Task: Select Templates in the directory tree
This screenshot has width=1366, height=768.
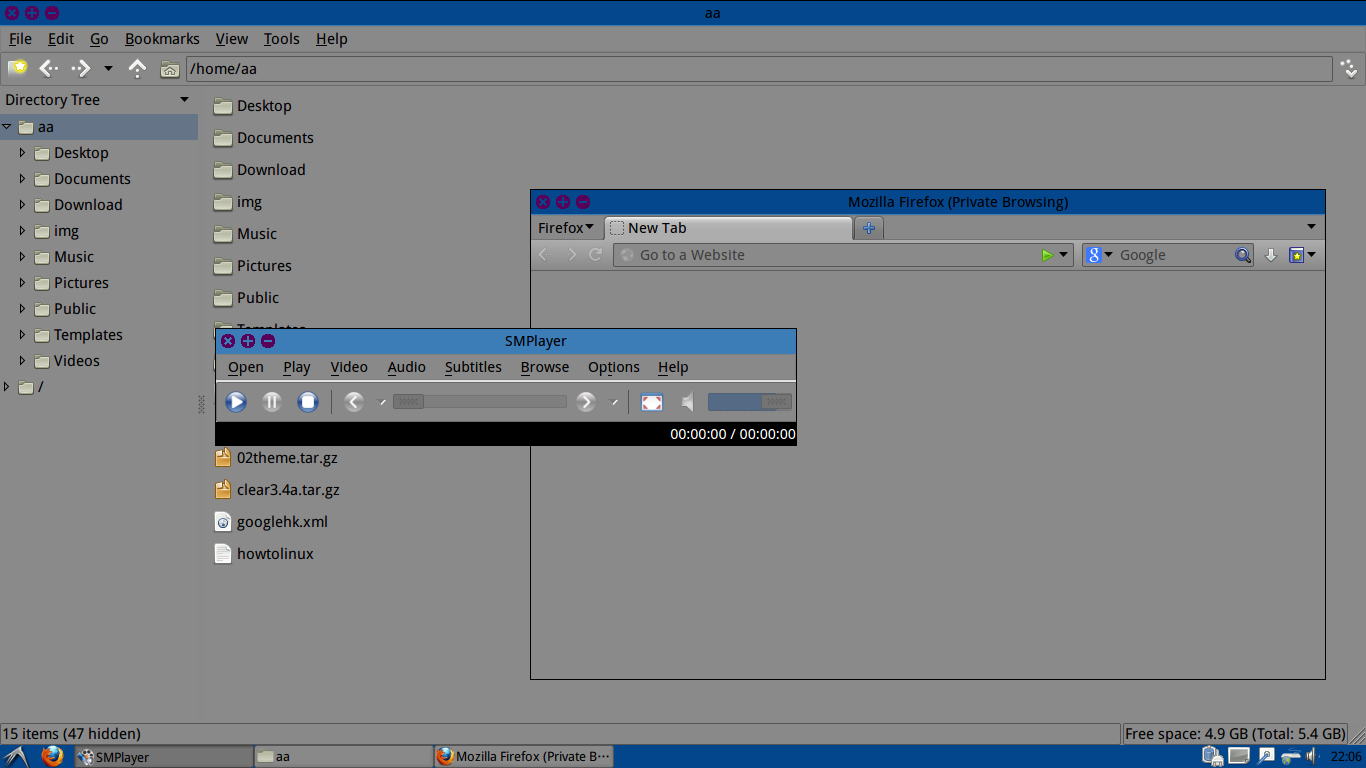Action: [x=88, y=335]
